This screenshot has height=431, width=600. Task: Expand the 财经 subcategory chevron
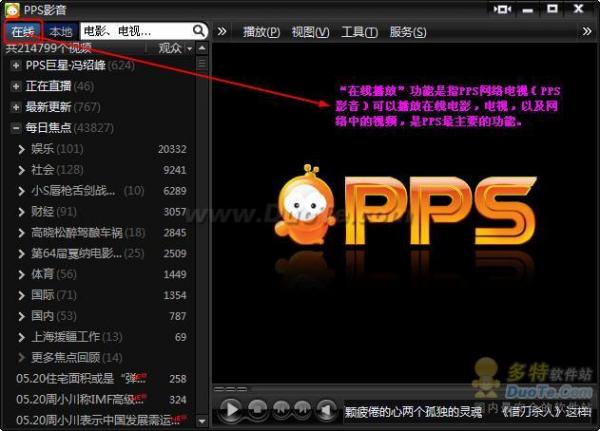click(21, 212)
